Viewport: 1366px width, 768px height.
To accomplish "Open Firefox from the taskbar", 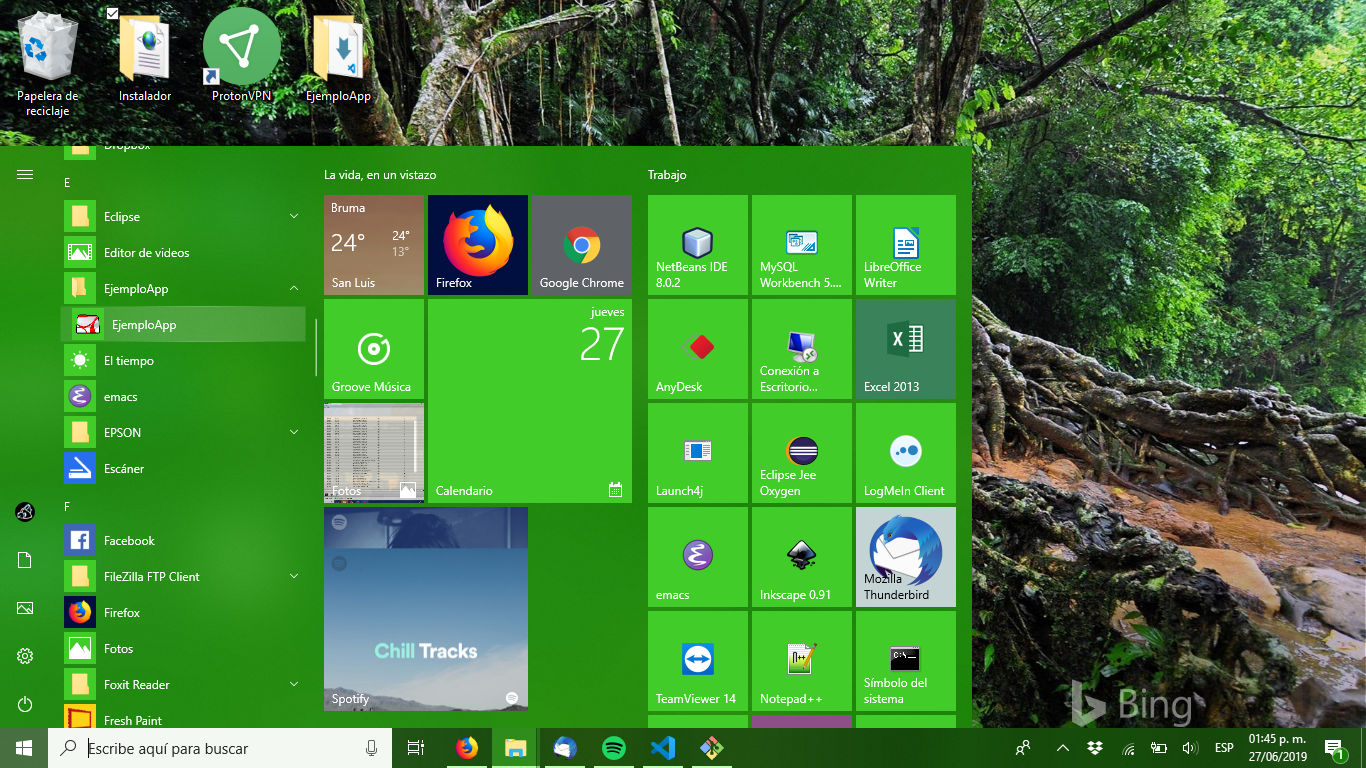I will point(466,748).
